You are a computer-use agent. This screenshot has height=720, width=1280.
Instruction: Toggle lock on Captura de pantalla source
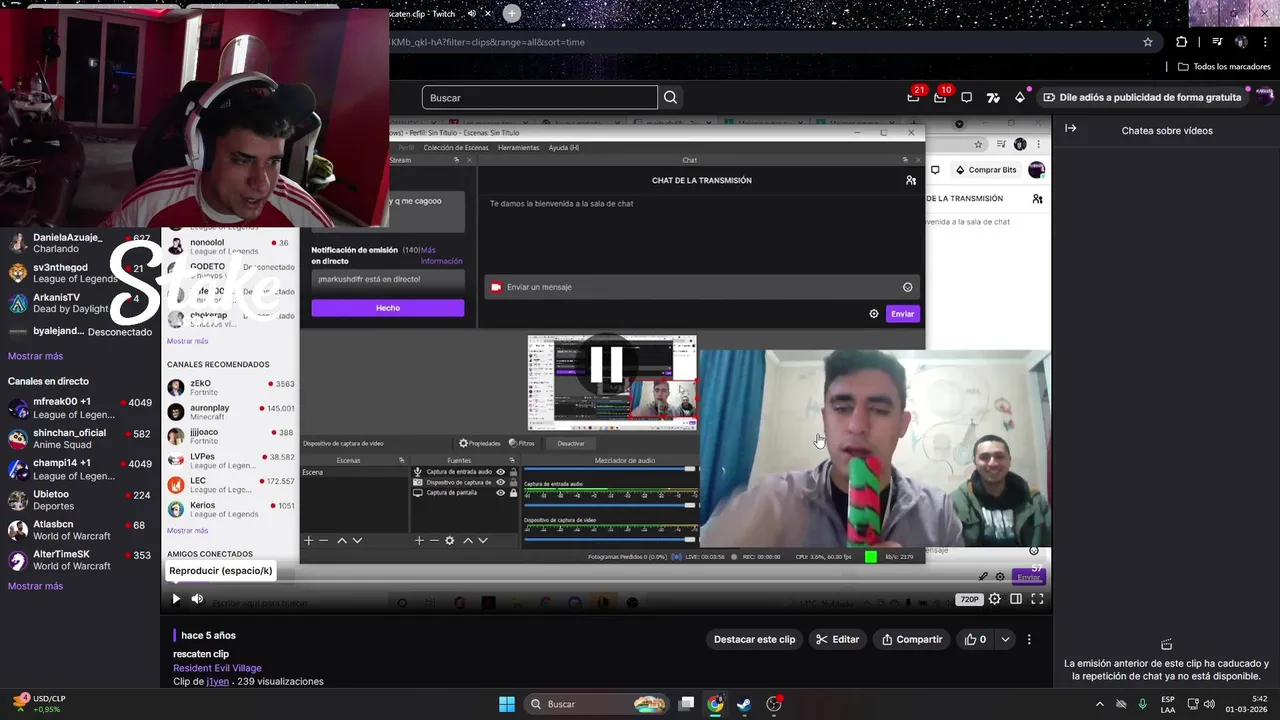click(514, 493)
